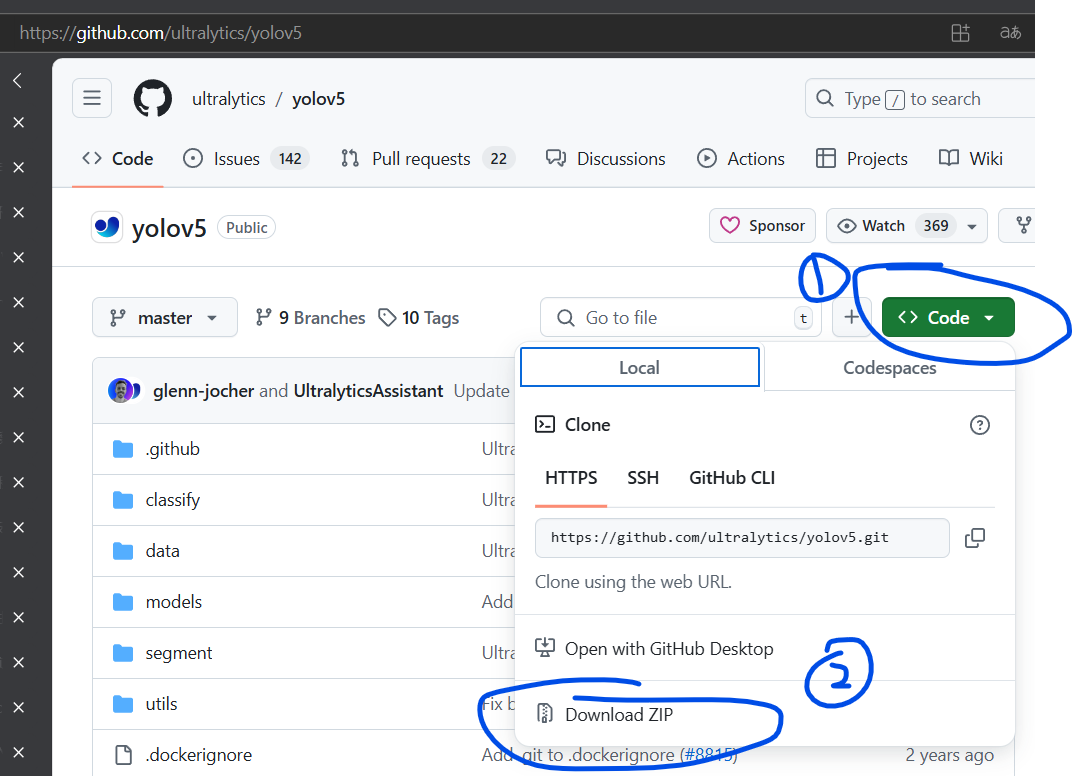Click the browser translate icon

(x=1010, y=32)
